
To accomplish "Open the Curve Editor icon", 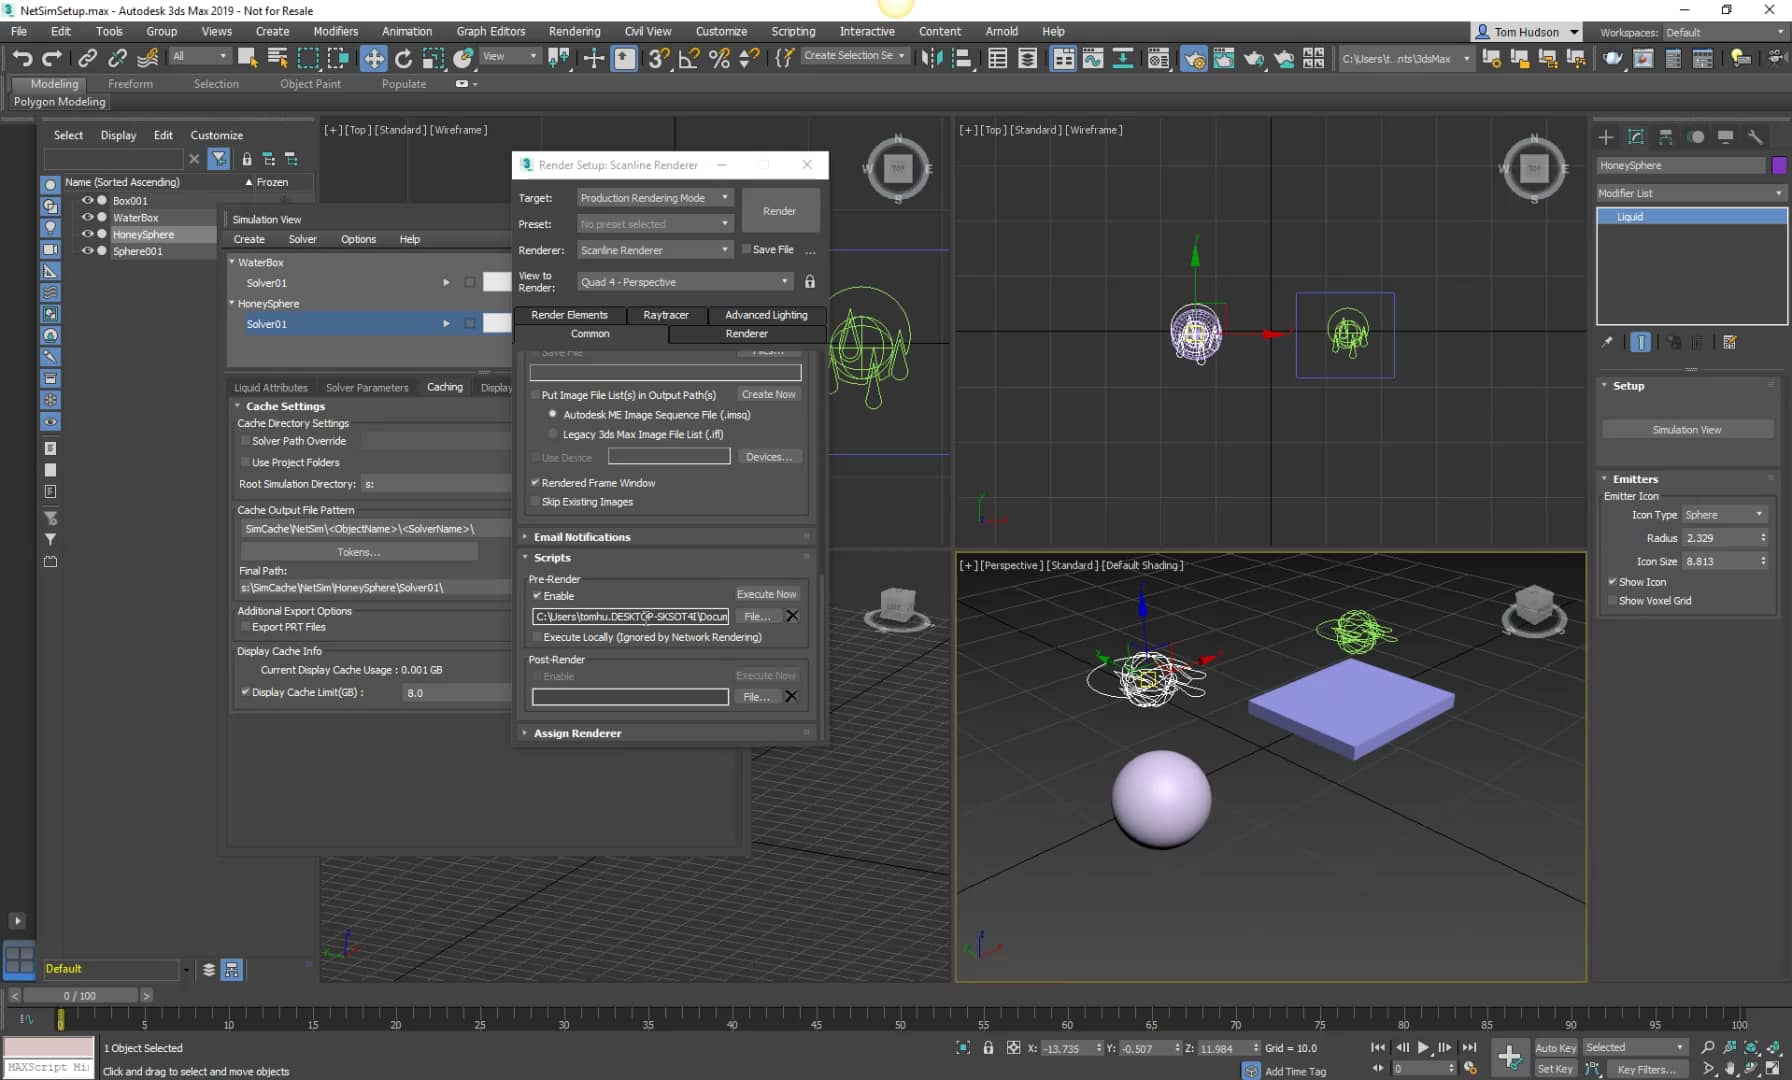I will pyautogui.click(x=1093, y=58).
